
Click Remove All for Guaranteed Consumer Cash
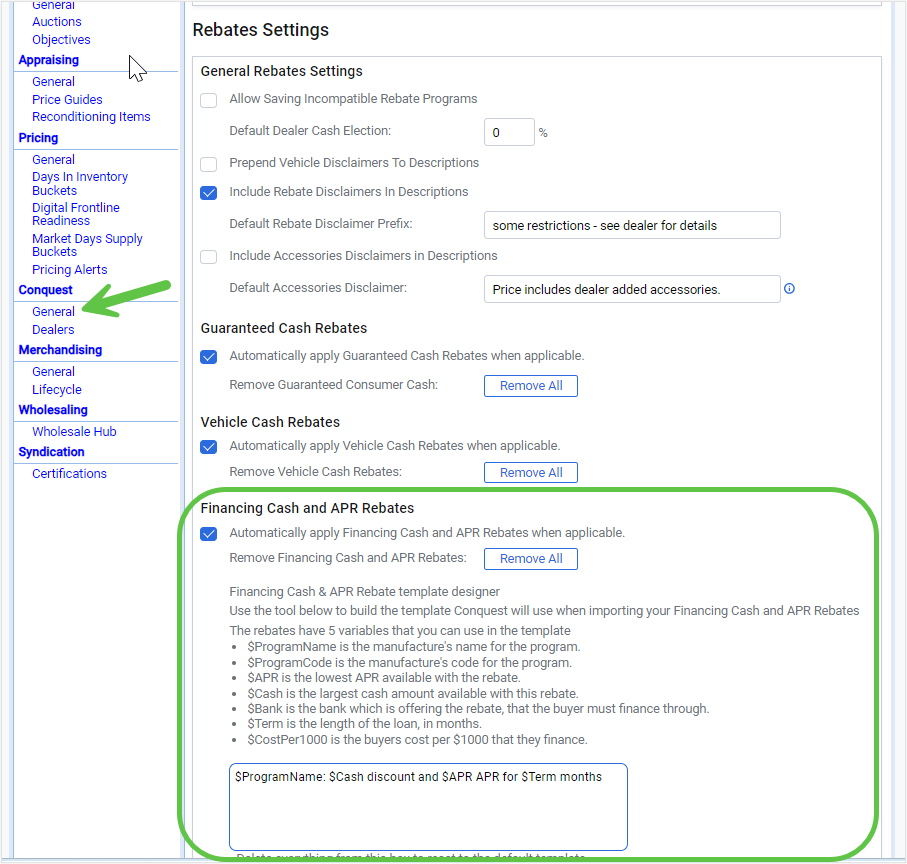[x=530, y=386]
